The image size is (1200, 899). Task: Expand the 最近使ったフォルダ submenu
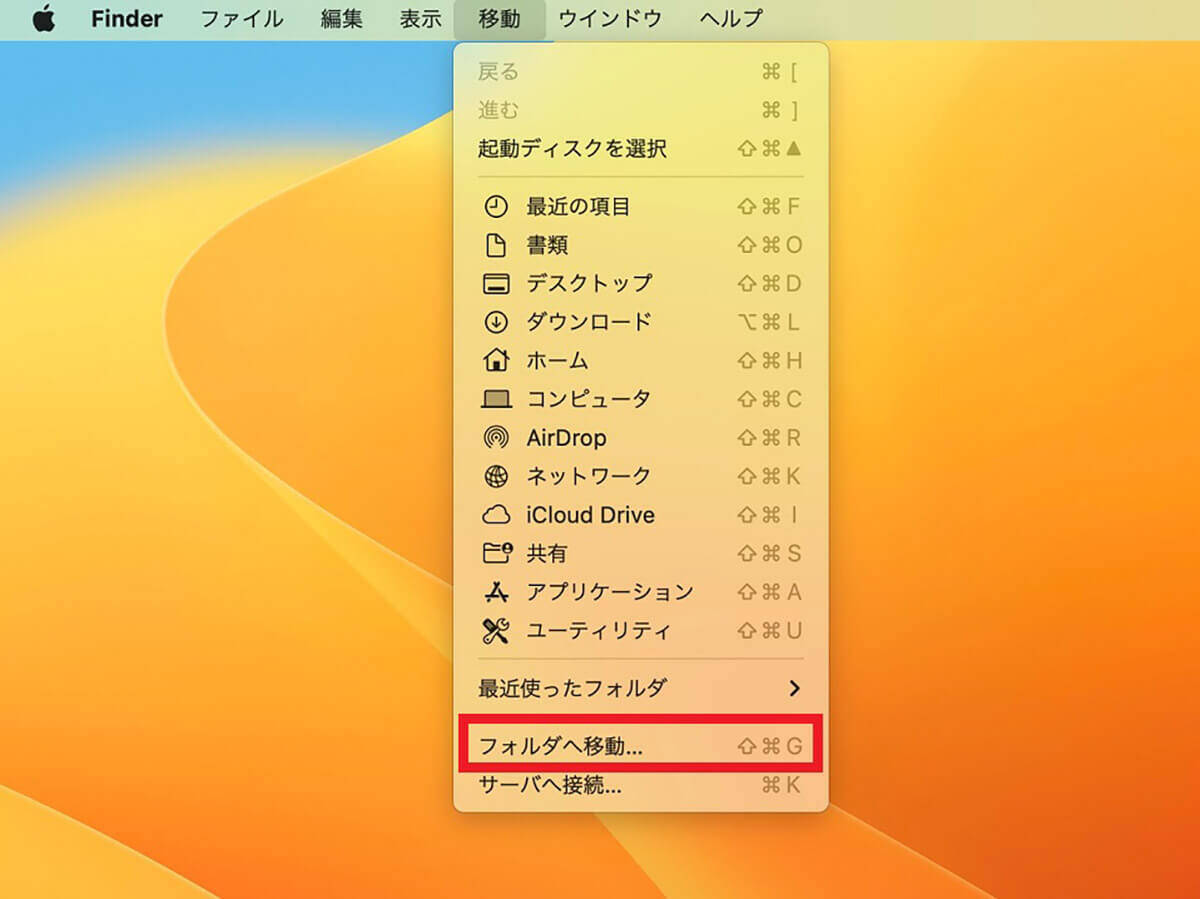(640, 688)
